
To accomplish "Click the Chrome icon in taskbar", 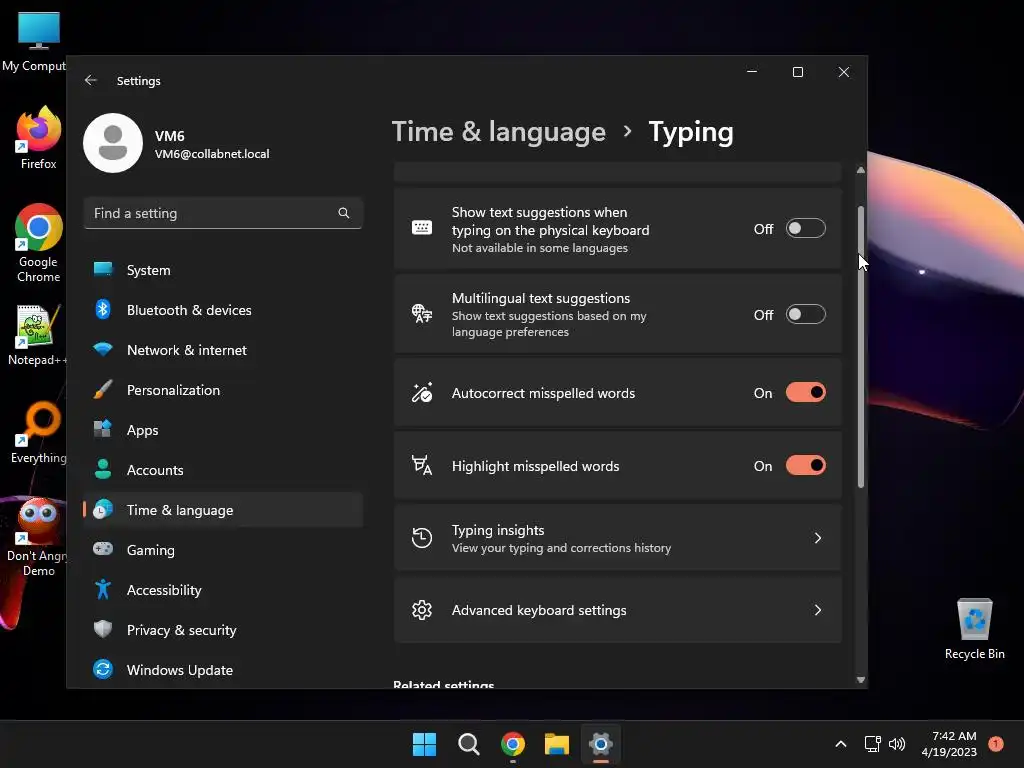I will tap(513, 744).
